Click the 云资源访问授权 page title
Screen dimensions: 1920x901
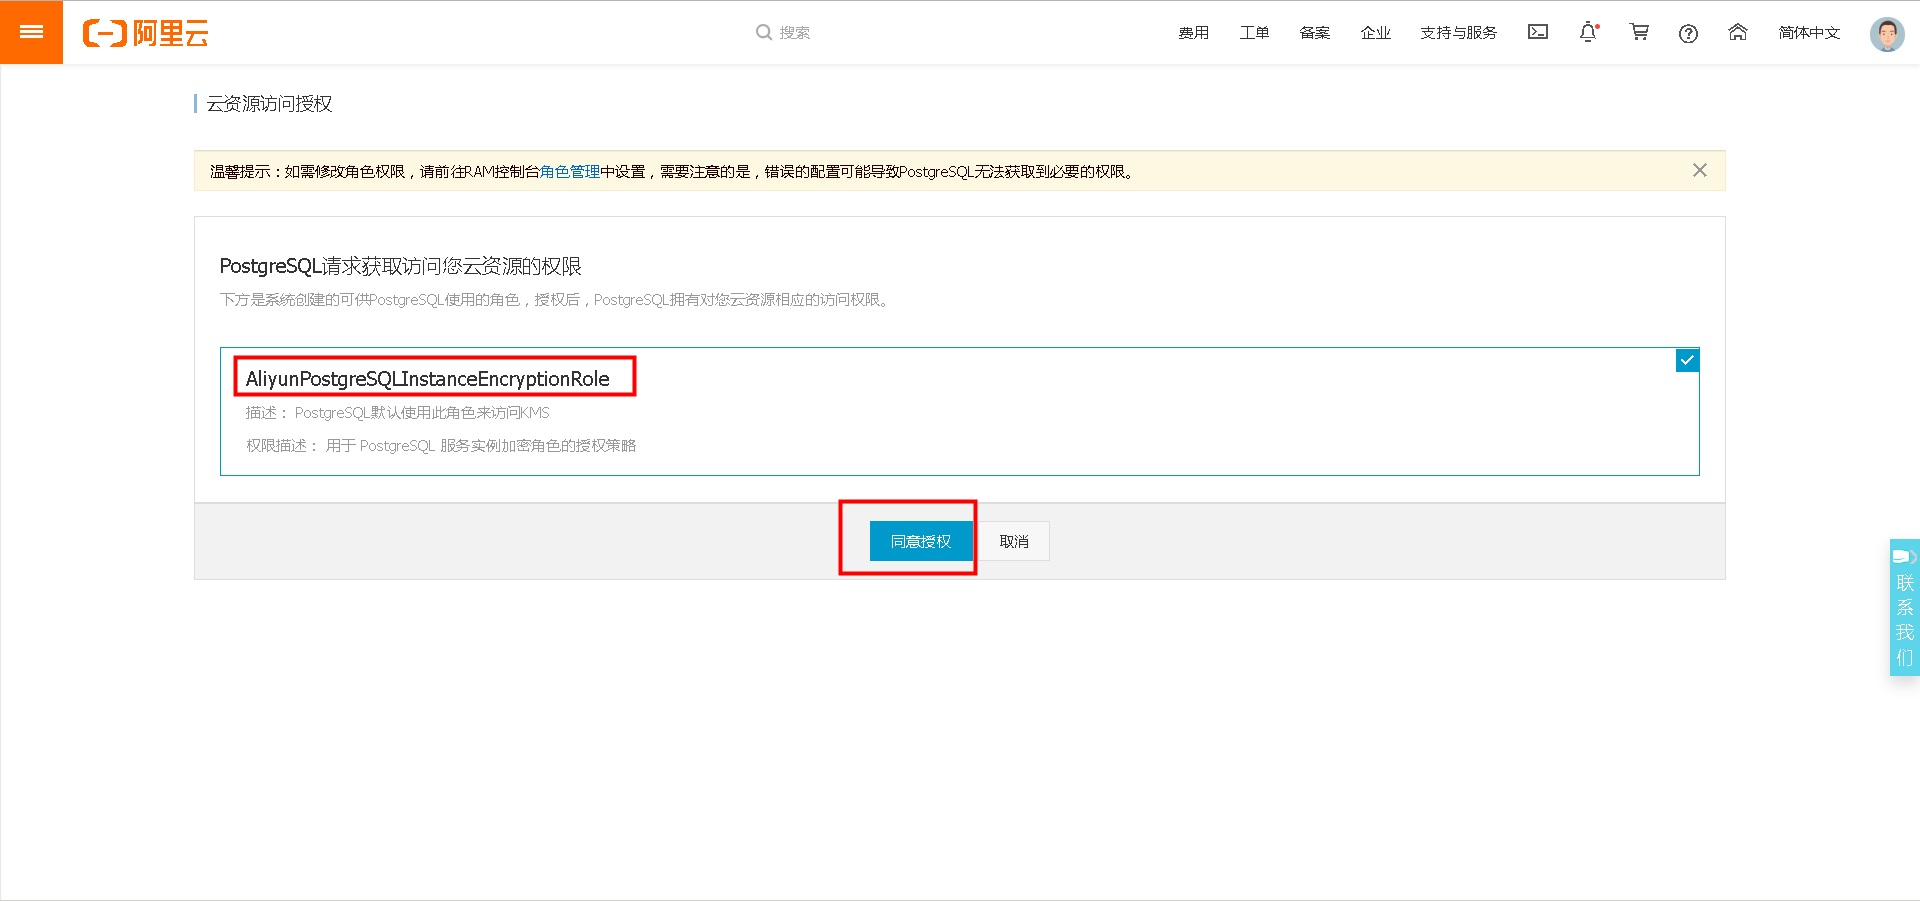pos(269,104)
